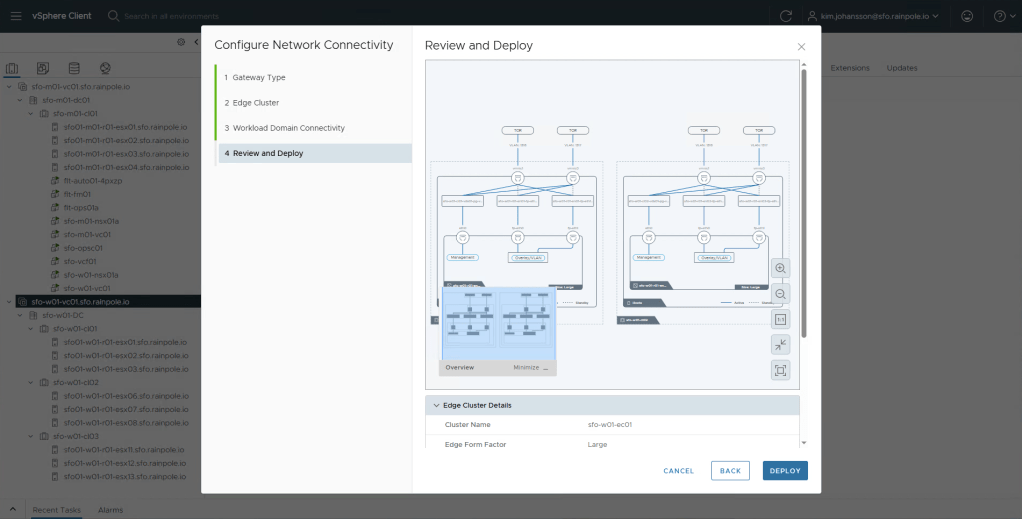The height and width of the screenshot is (519, 1022).
Task: Click the refresh icon in the header
Action: (786, 16)
